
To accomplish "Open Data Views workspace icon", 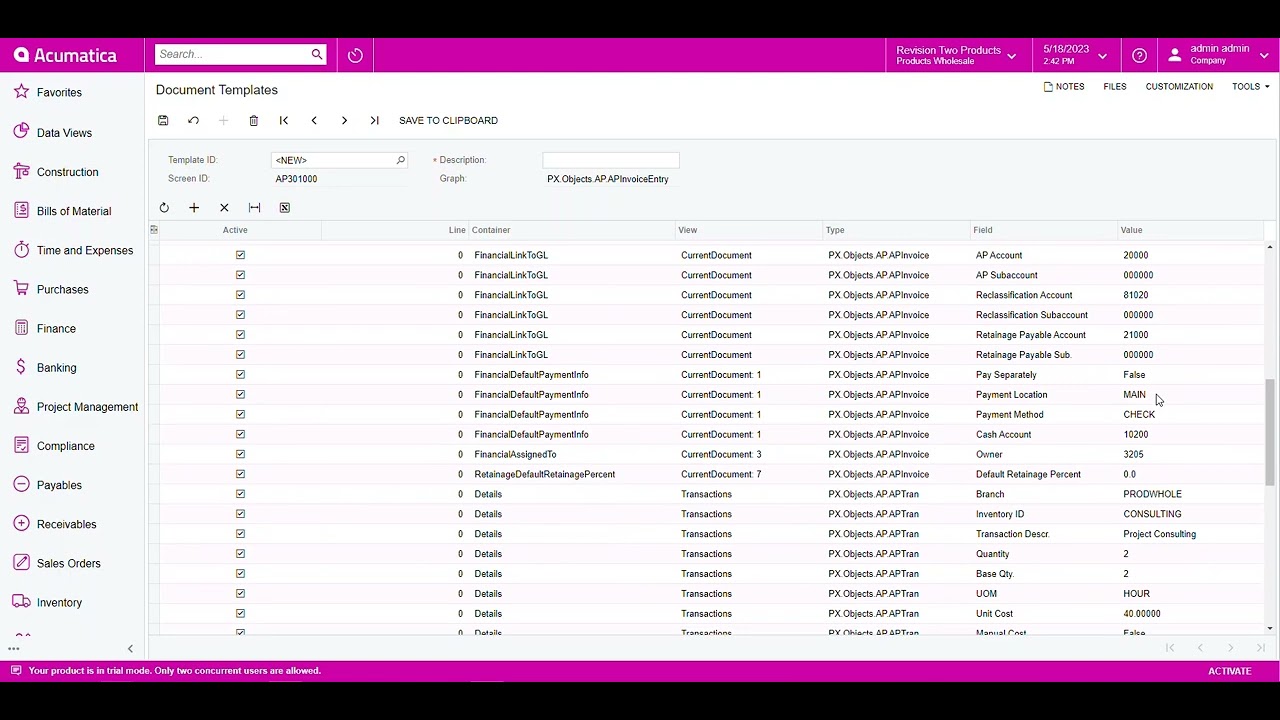I will [x=21, y=132].
